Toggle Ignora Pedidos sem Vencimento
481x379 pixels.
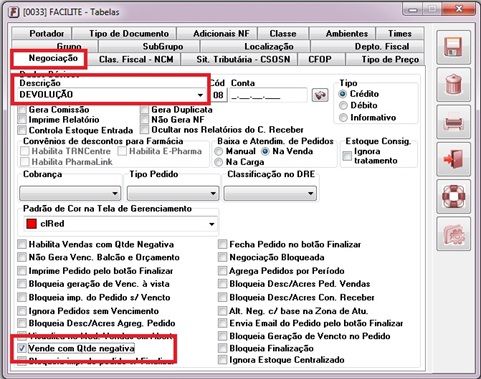pos(22,311)
